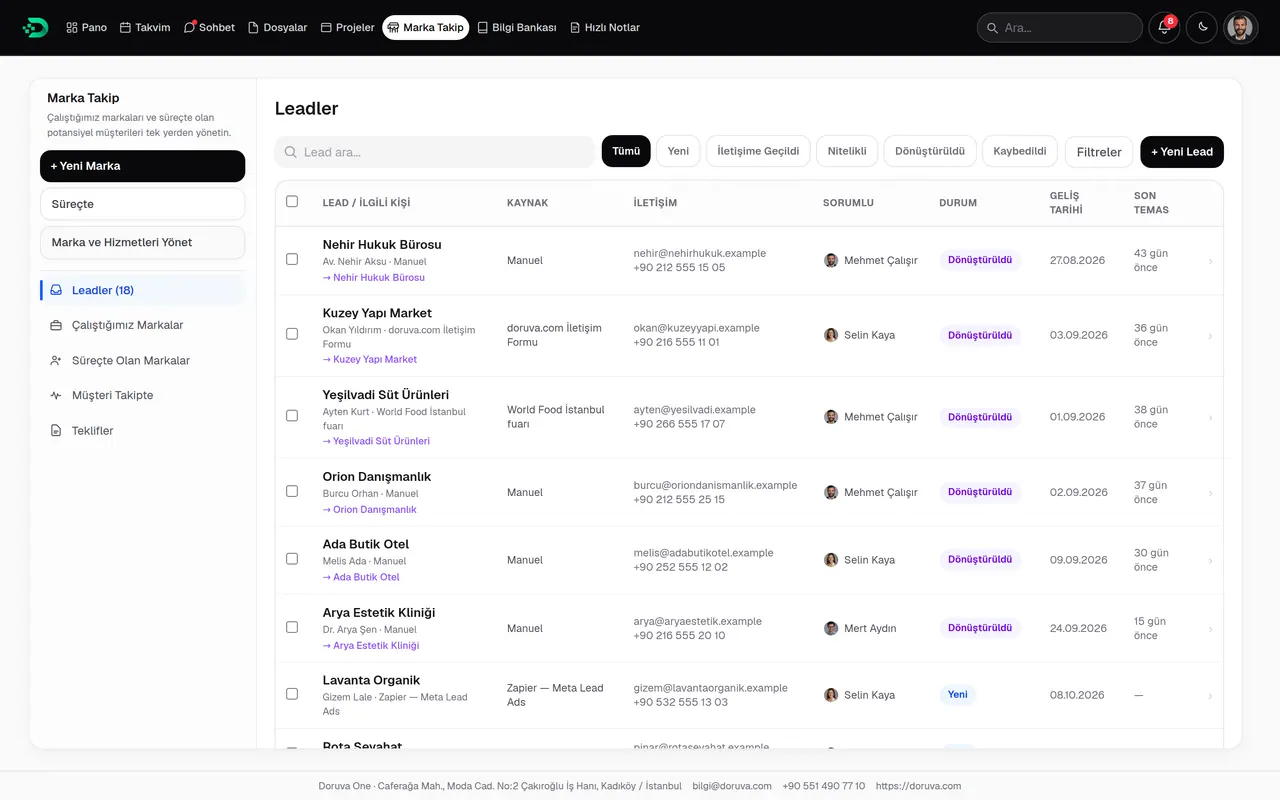Open the → Ada Butik Otel brand link
This screenshot has width=1280, height=800.
click(361, 577)
